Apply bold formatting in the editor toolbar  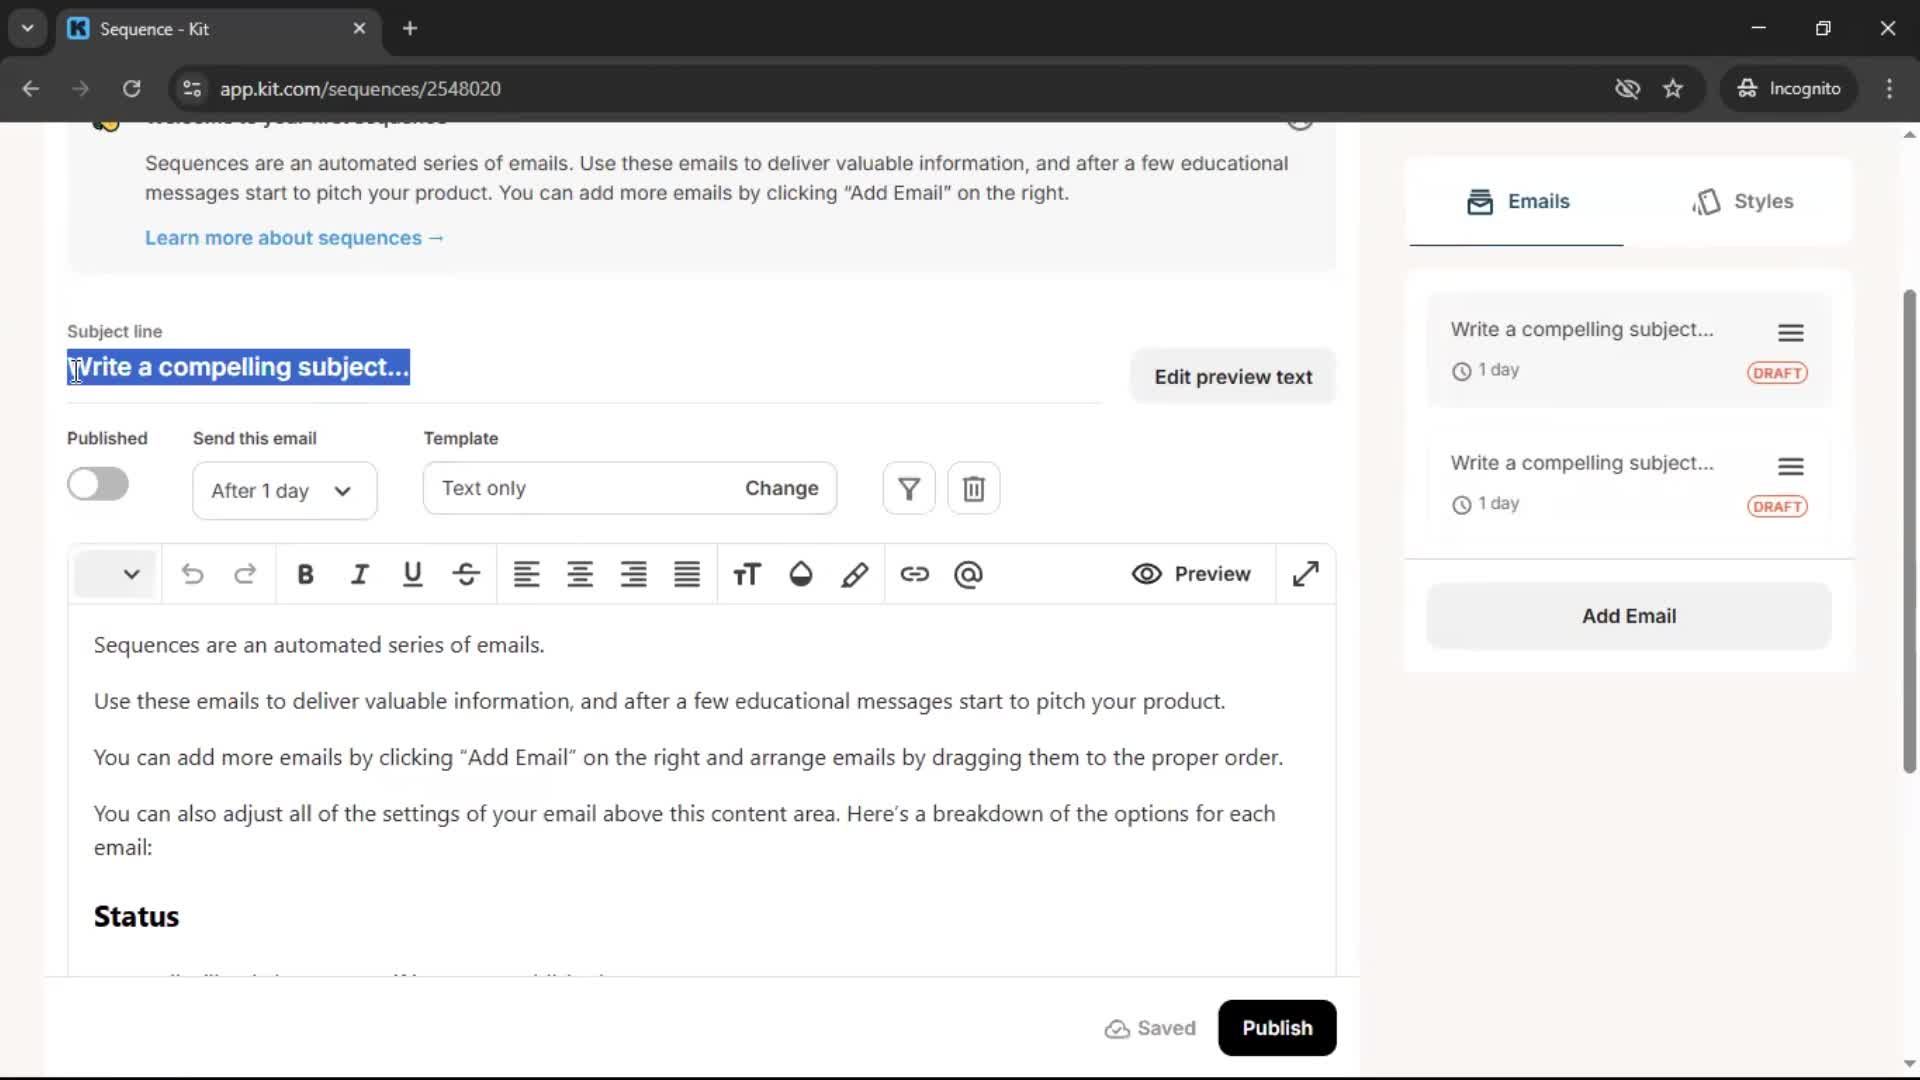click(x=305, y=574)
